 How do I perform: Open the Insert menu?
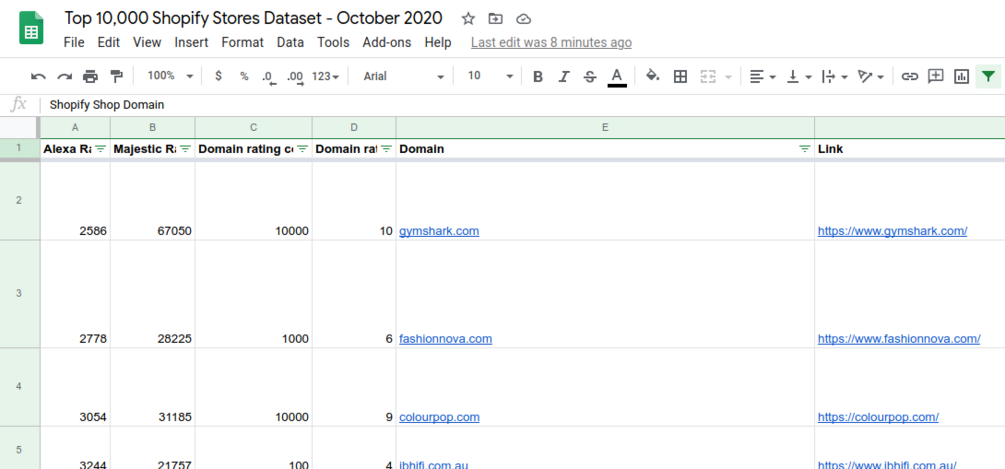[x=192, y=42]
